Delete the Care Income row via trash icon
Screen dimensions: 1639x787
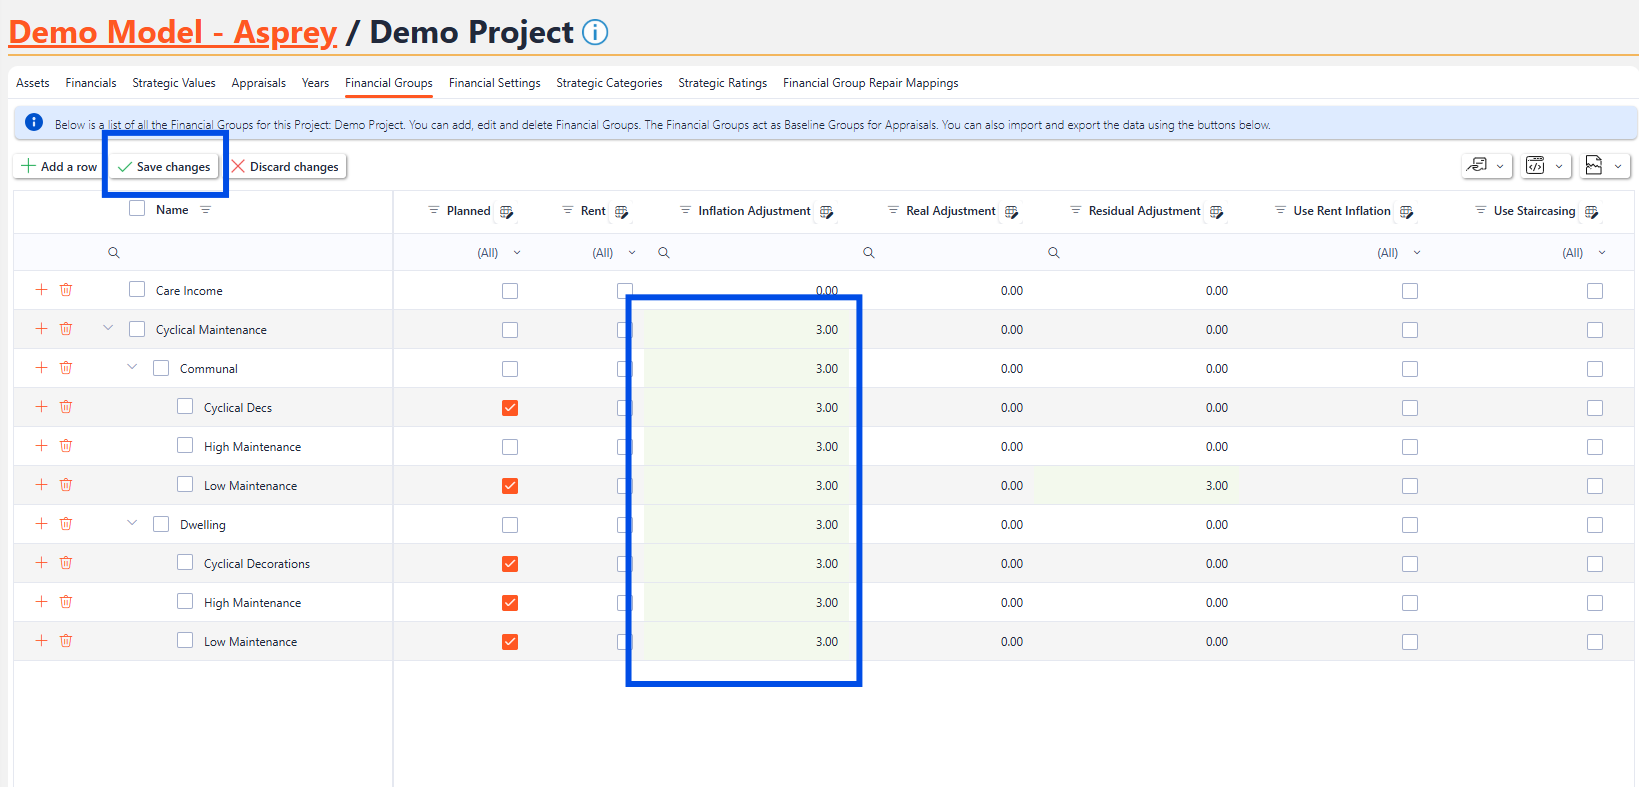point(66,290)
